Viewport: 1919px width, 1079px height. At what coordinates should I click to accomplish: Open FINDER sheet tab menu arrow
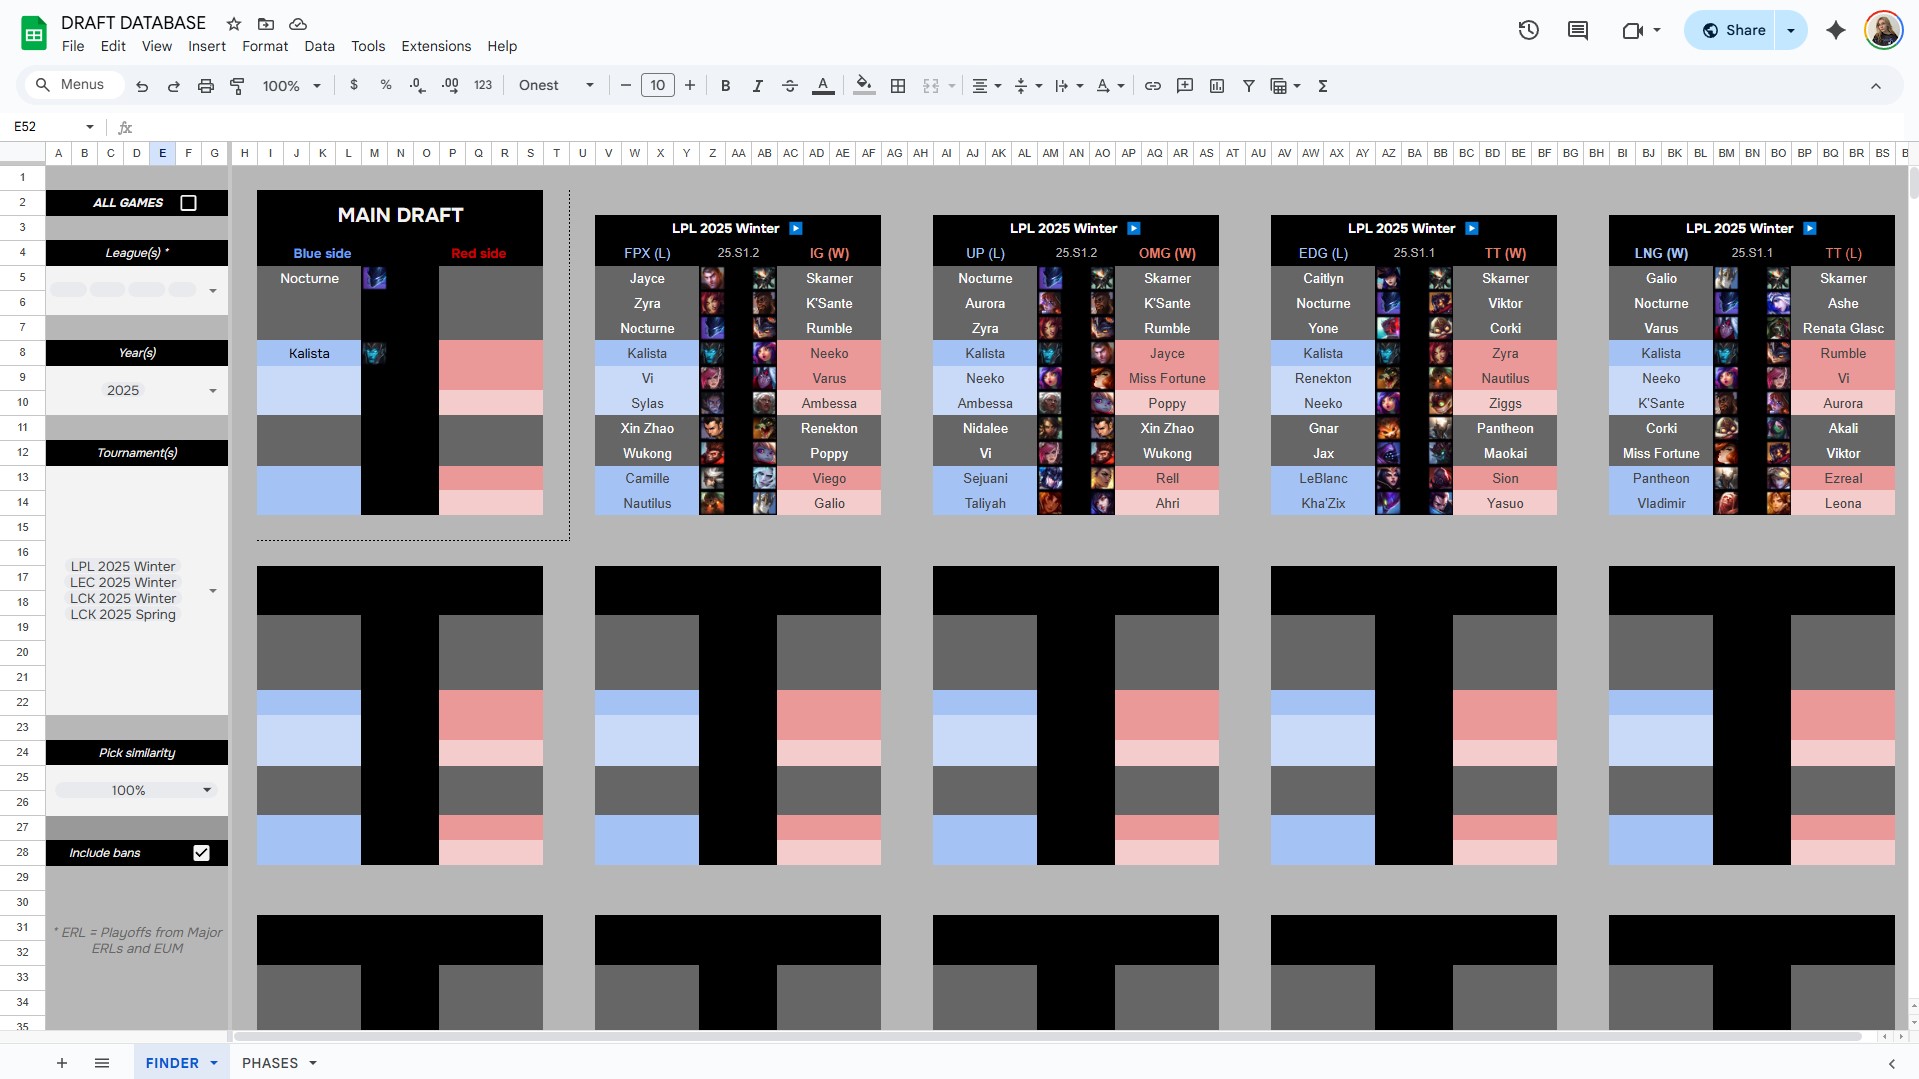coord(214,1063)
